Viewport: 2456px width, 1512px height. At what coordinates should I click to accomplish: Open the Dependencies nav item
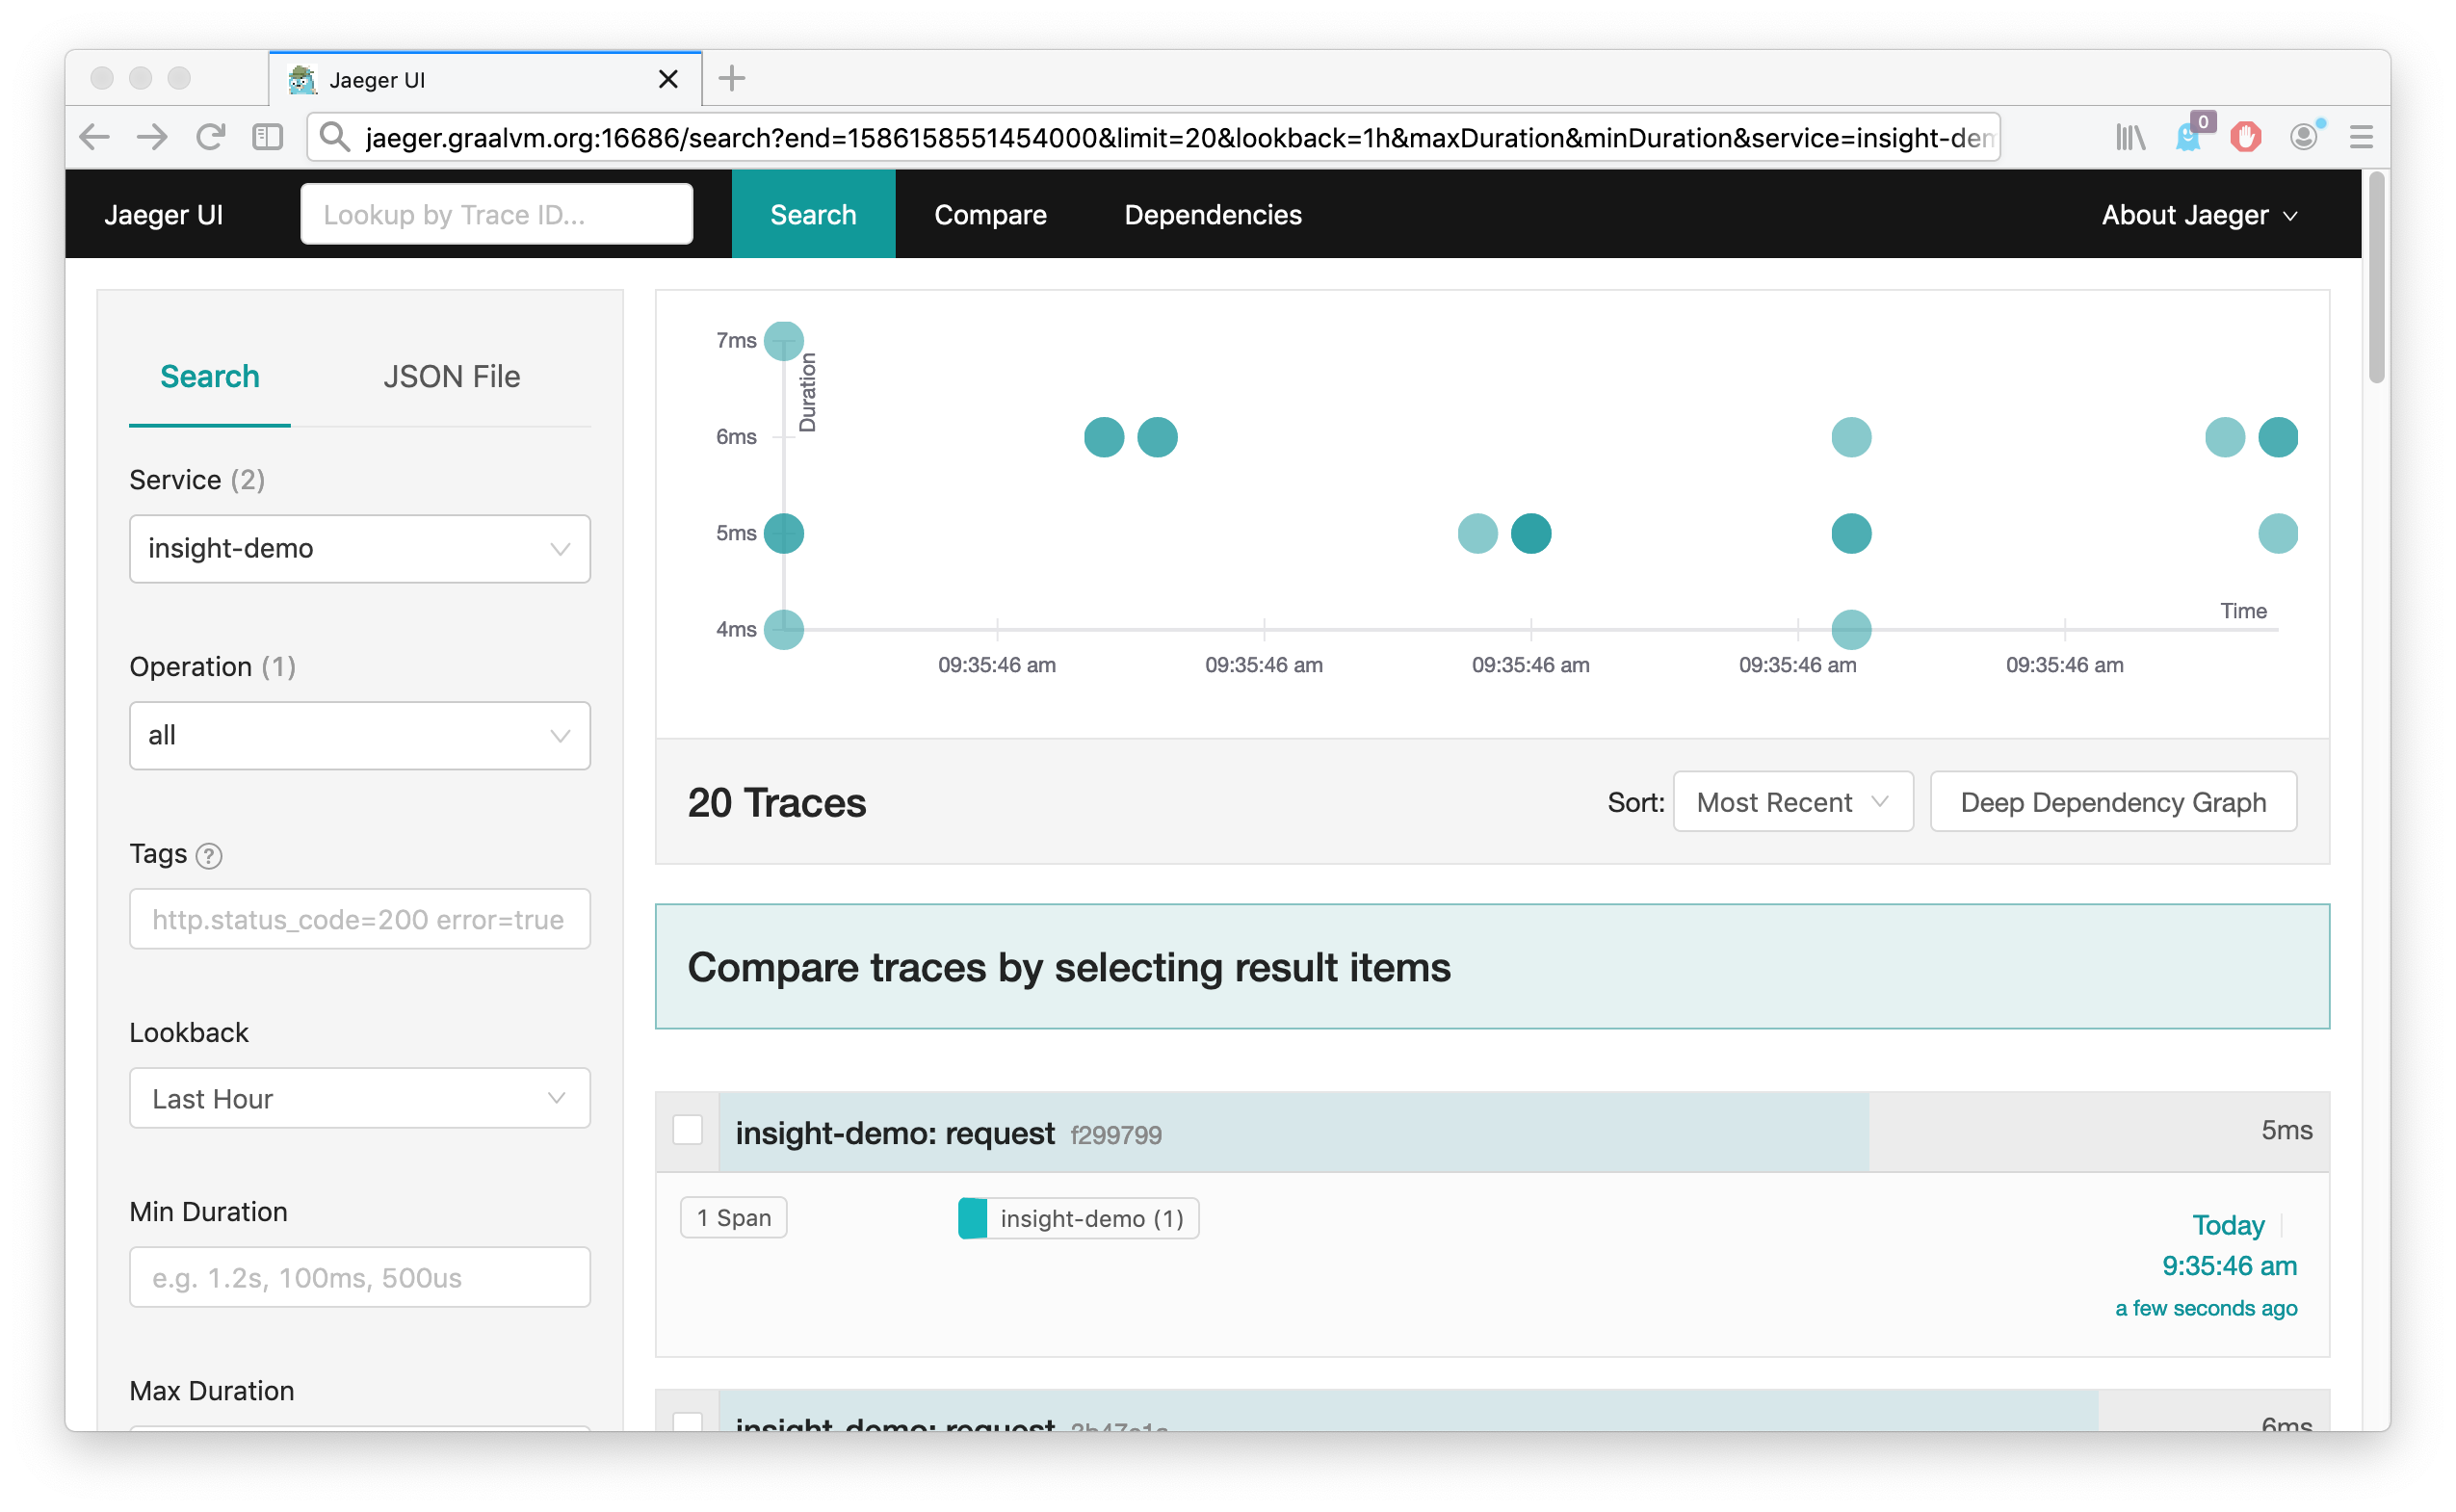[1212, 215]
